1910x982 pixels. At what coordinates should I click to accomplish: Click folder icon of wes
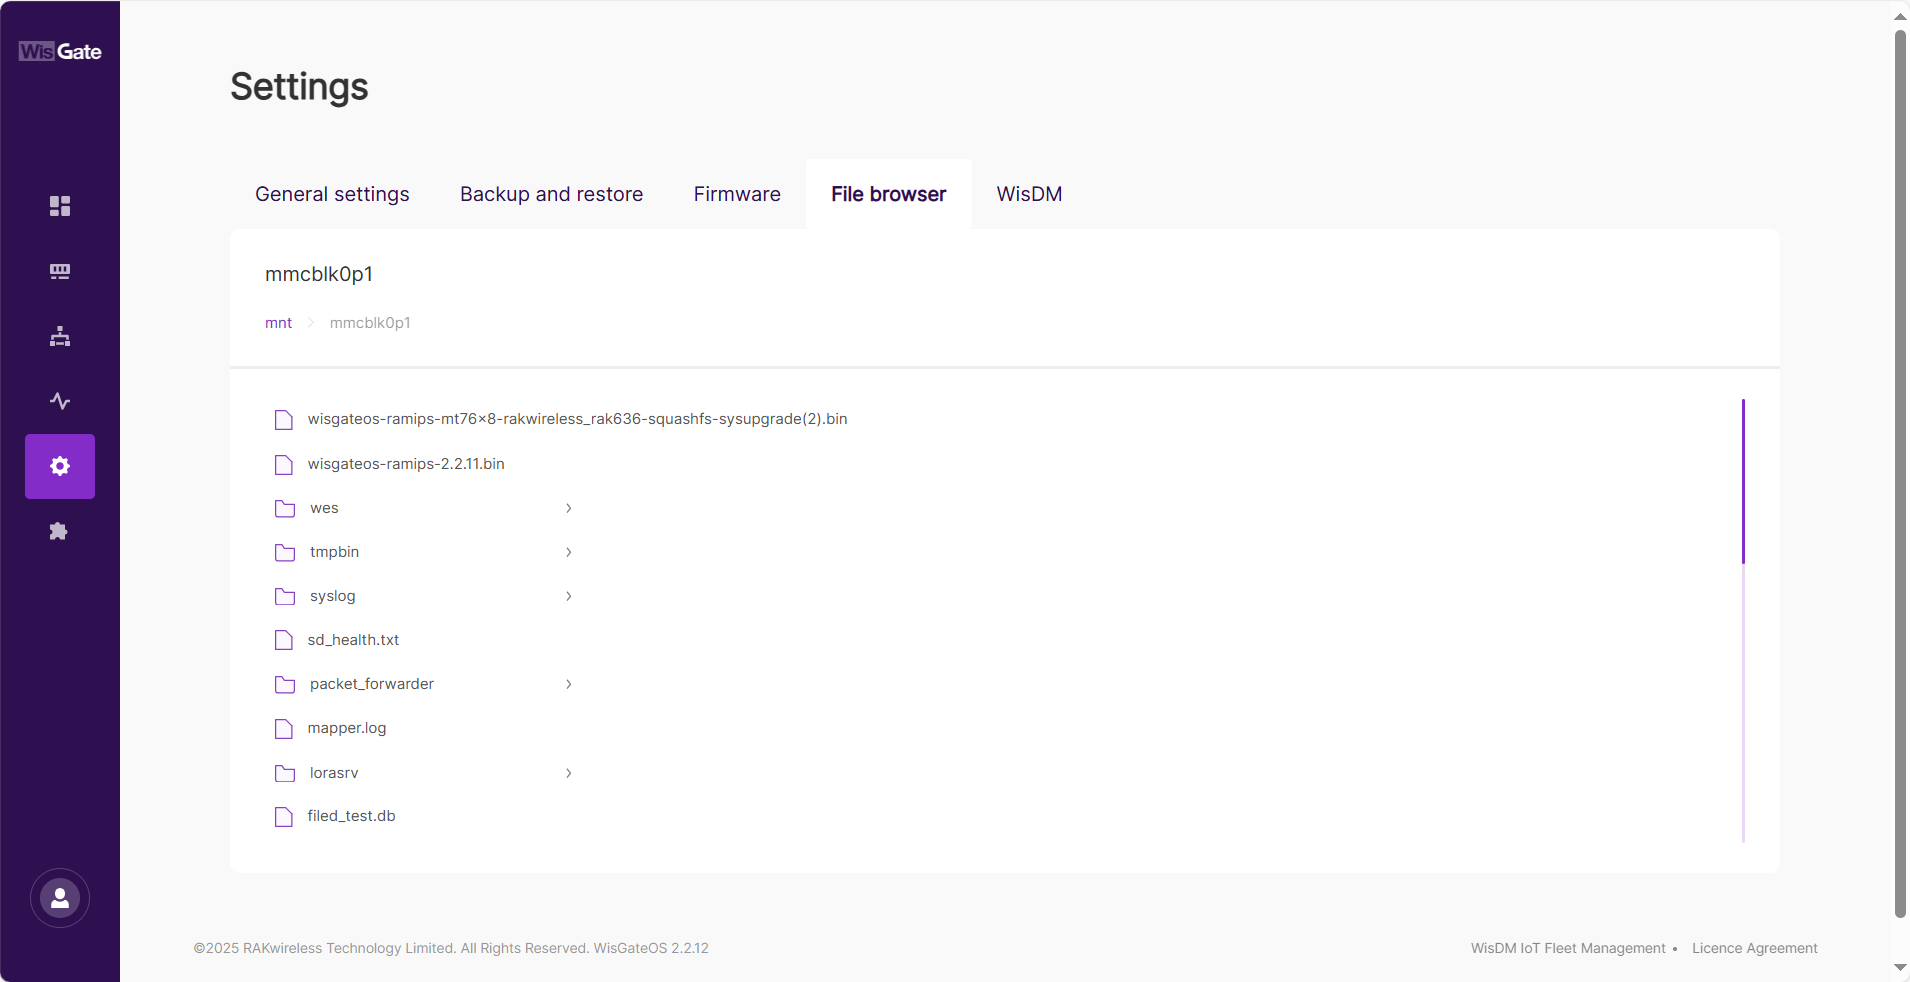coord(285,508)
